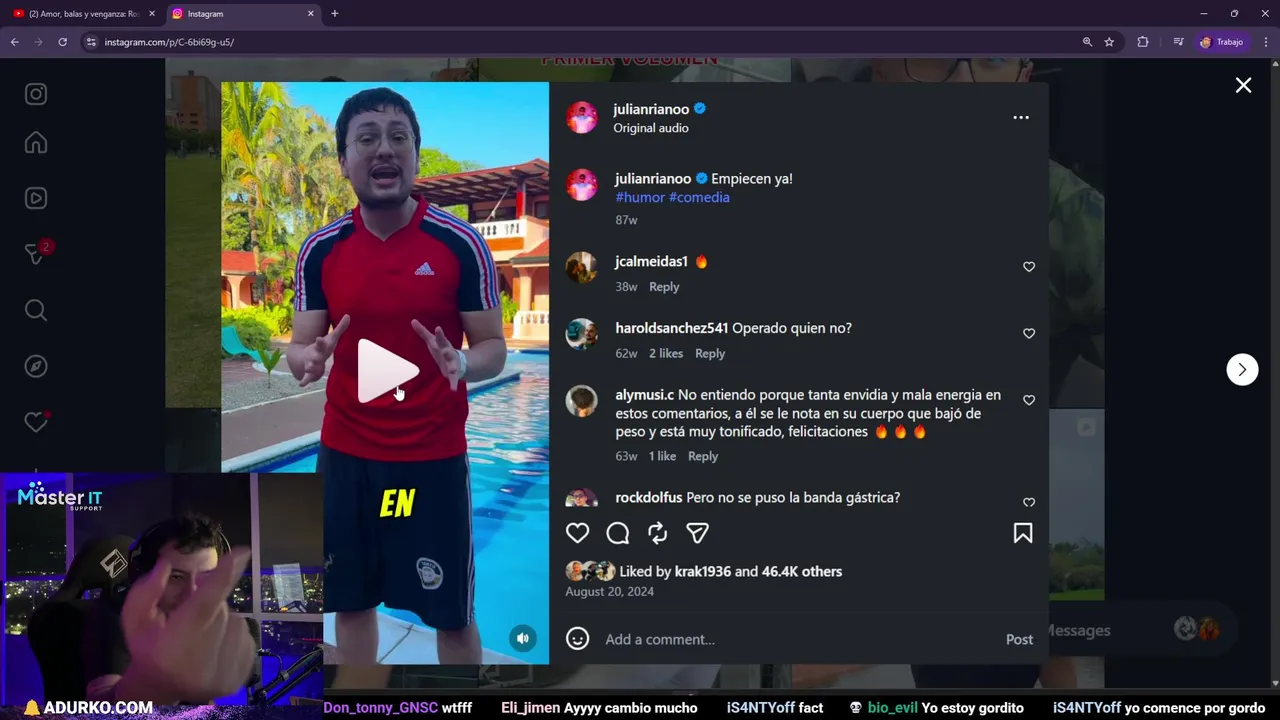Viewport: 1280px width, 720px height.
Task: View 2 likes on haroldsanchez541 comment
Action: click(666, 353)
